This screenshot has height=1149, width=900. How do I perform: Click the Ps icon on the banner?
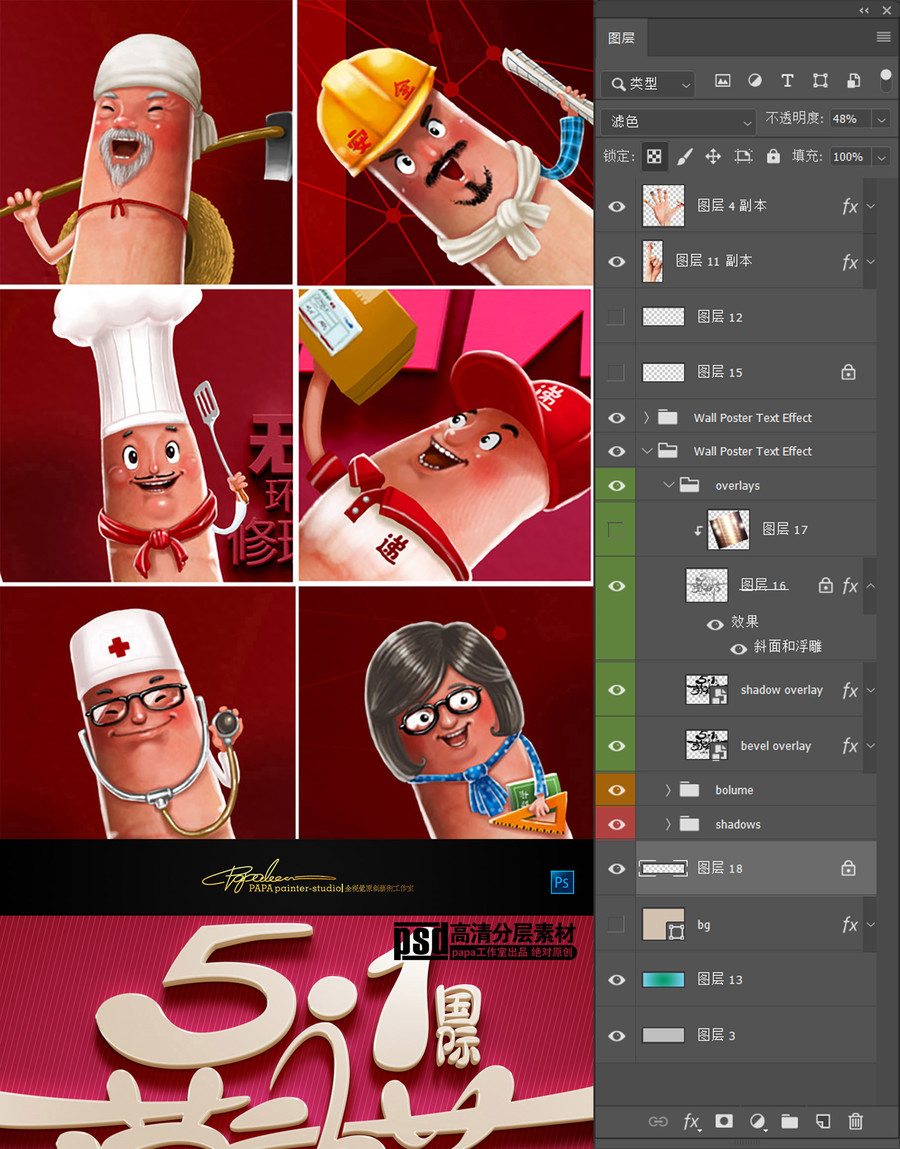[x=562, y=882]
